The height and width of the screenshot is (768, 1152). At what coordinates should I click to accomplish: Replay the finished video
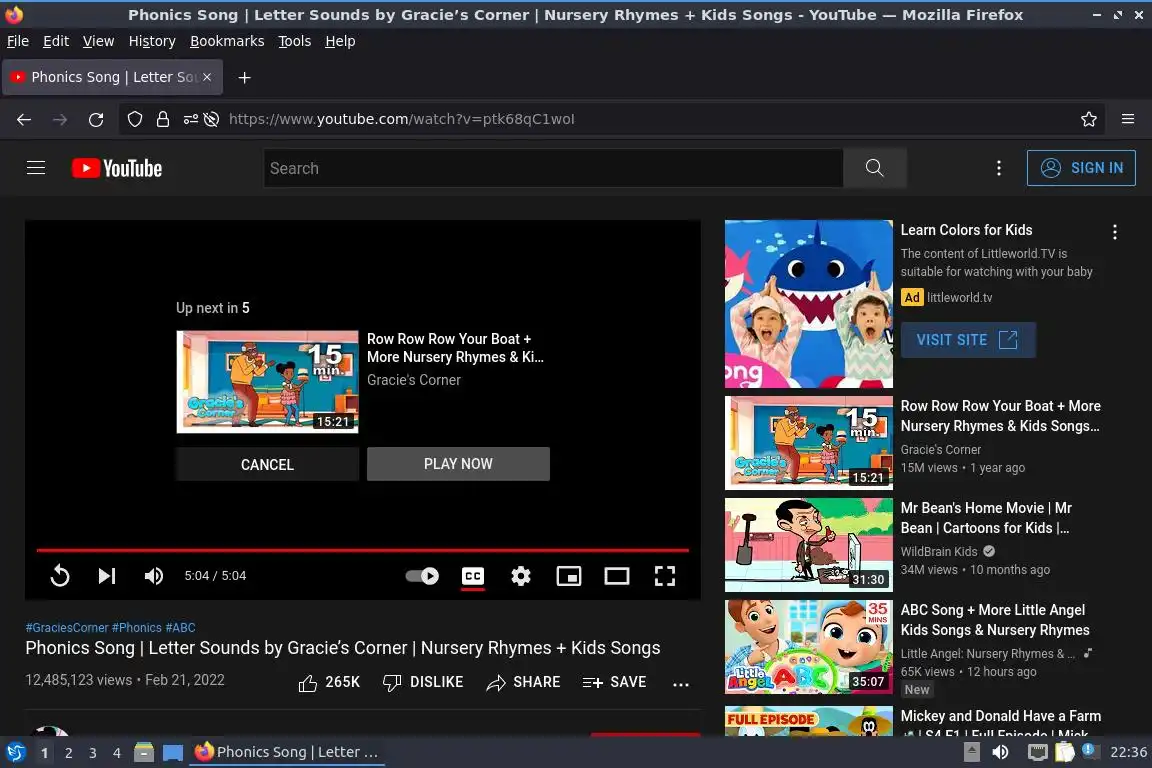point(60,576)
